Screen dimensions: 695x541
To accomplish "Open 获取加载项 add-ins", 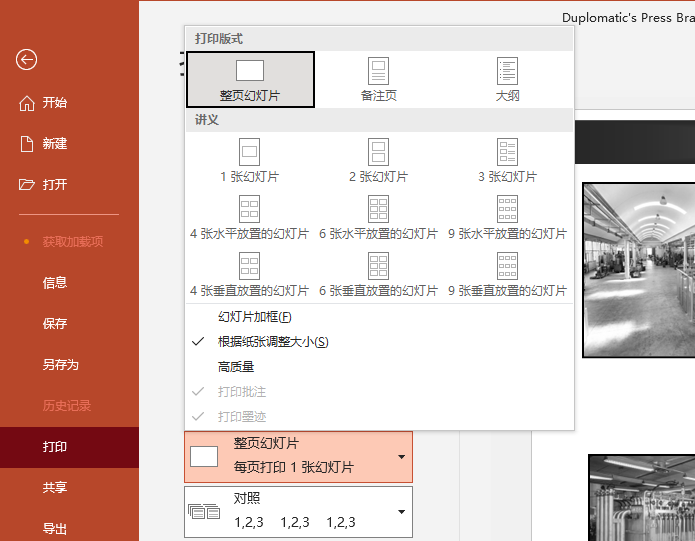I will click(69, 241).
